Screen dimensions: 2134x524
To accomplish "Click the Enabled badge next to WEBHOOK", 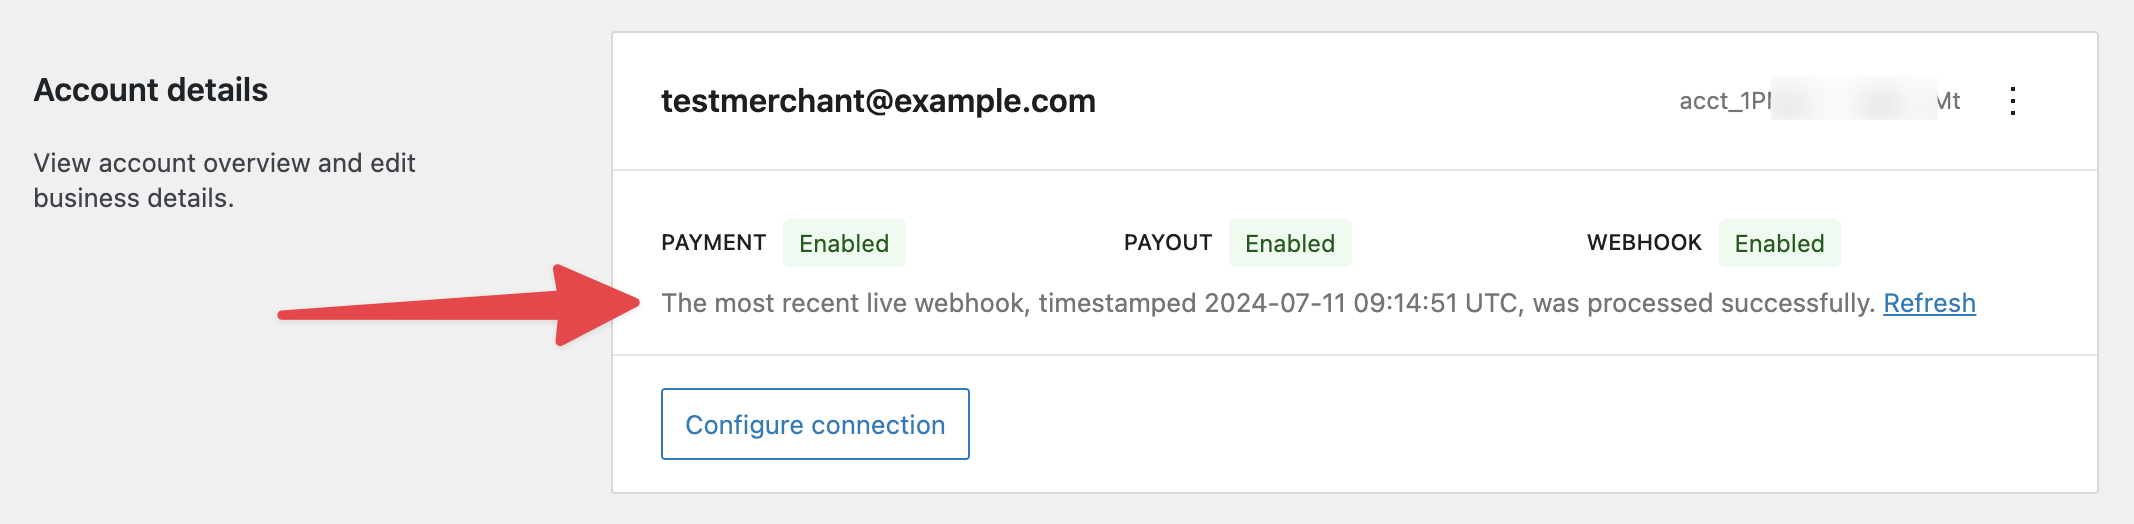I will tap(1779, 243).
